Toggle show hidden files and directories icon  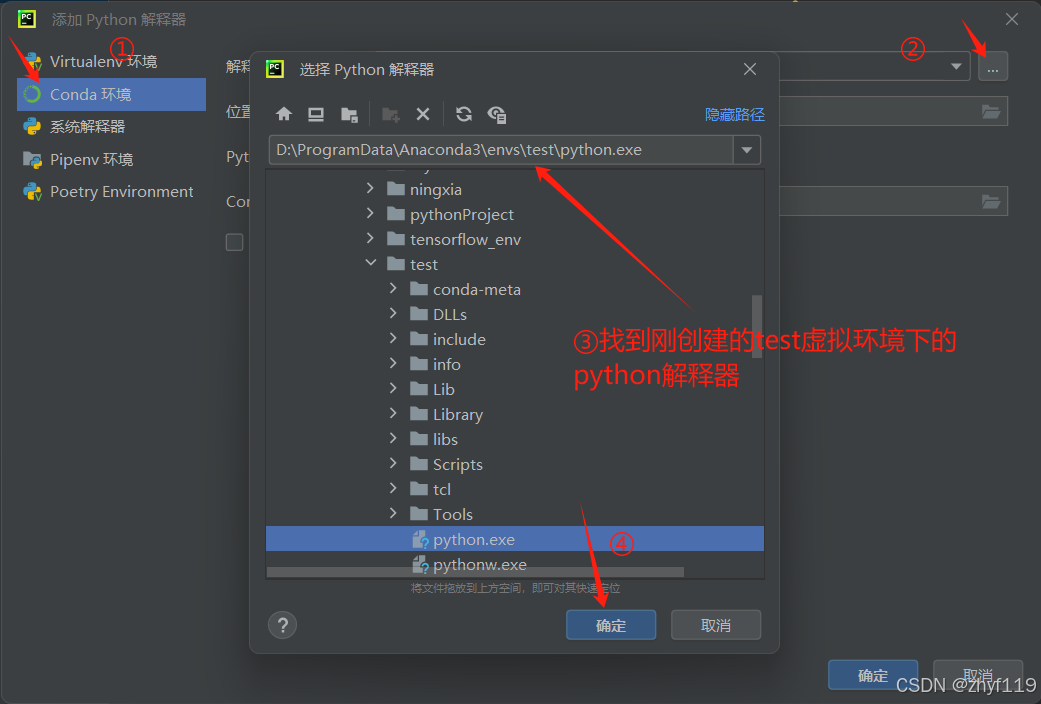coord(497,114)
